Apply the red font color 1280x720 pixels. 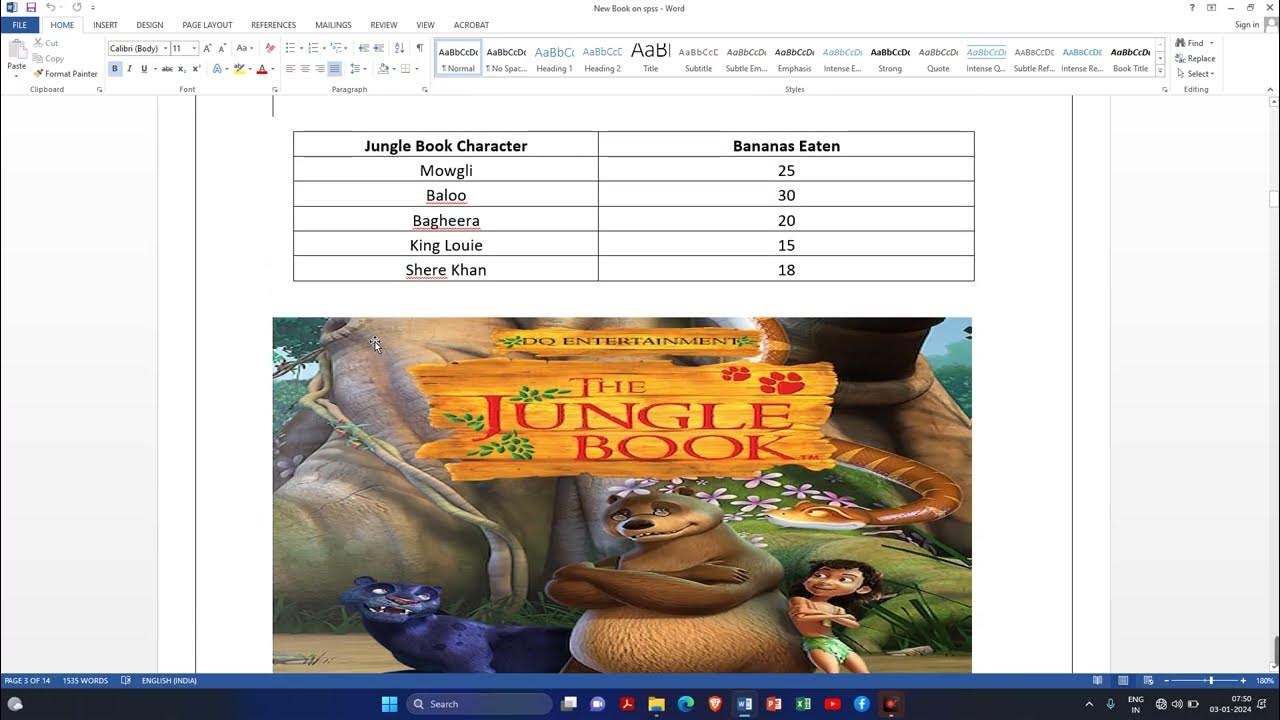[261, 69]
